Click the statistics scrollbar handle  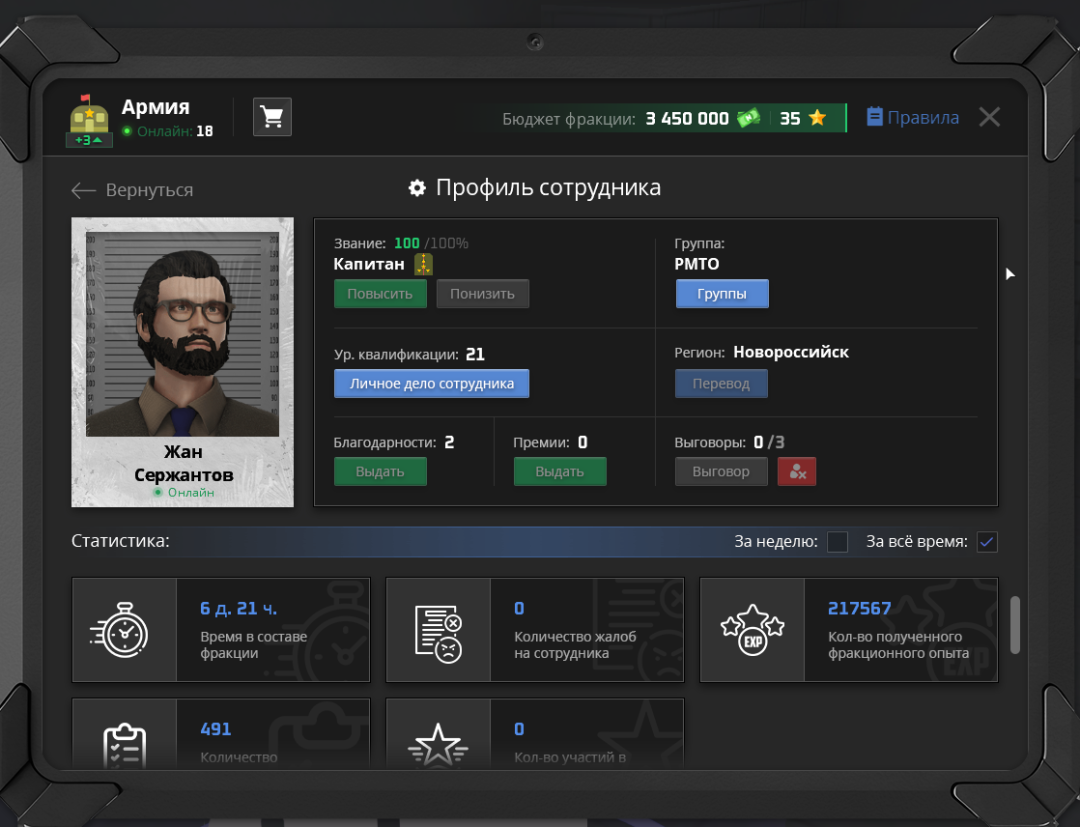pos(1015,625)
